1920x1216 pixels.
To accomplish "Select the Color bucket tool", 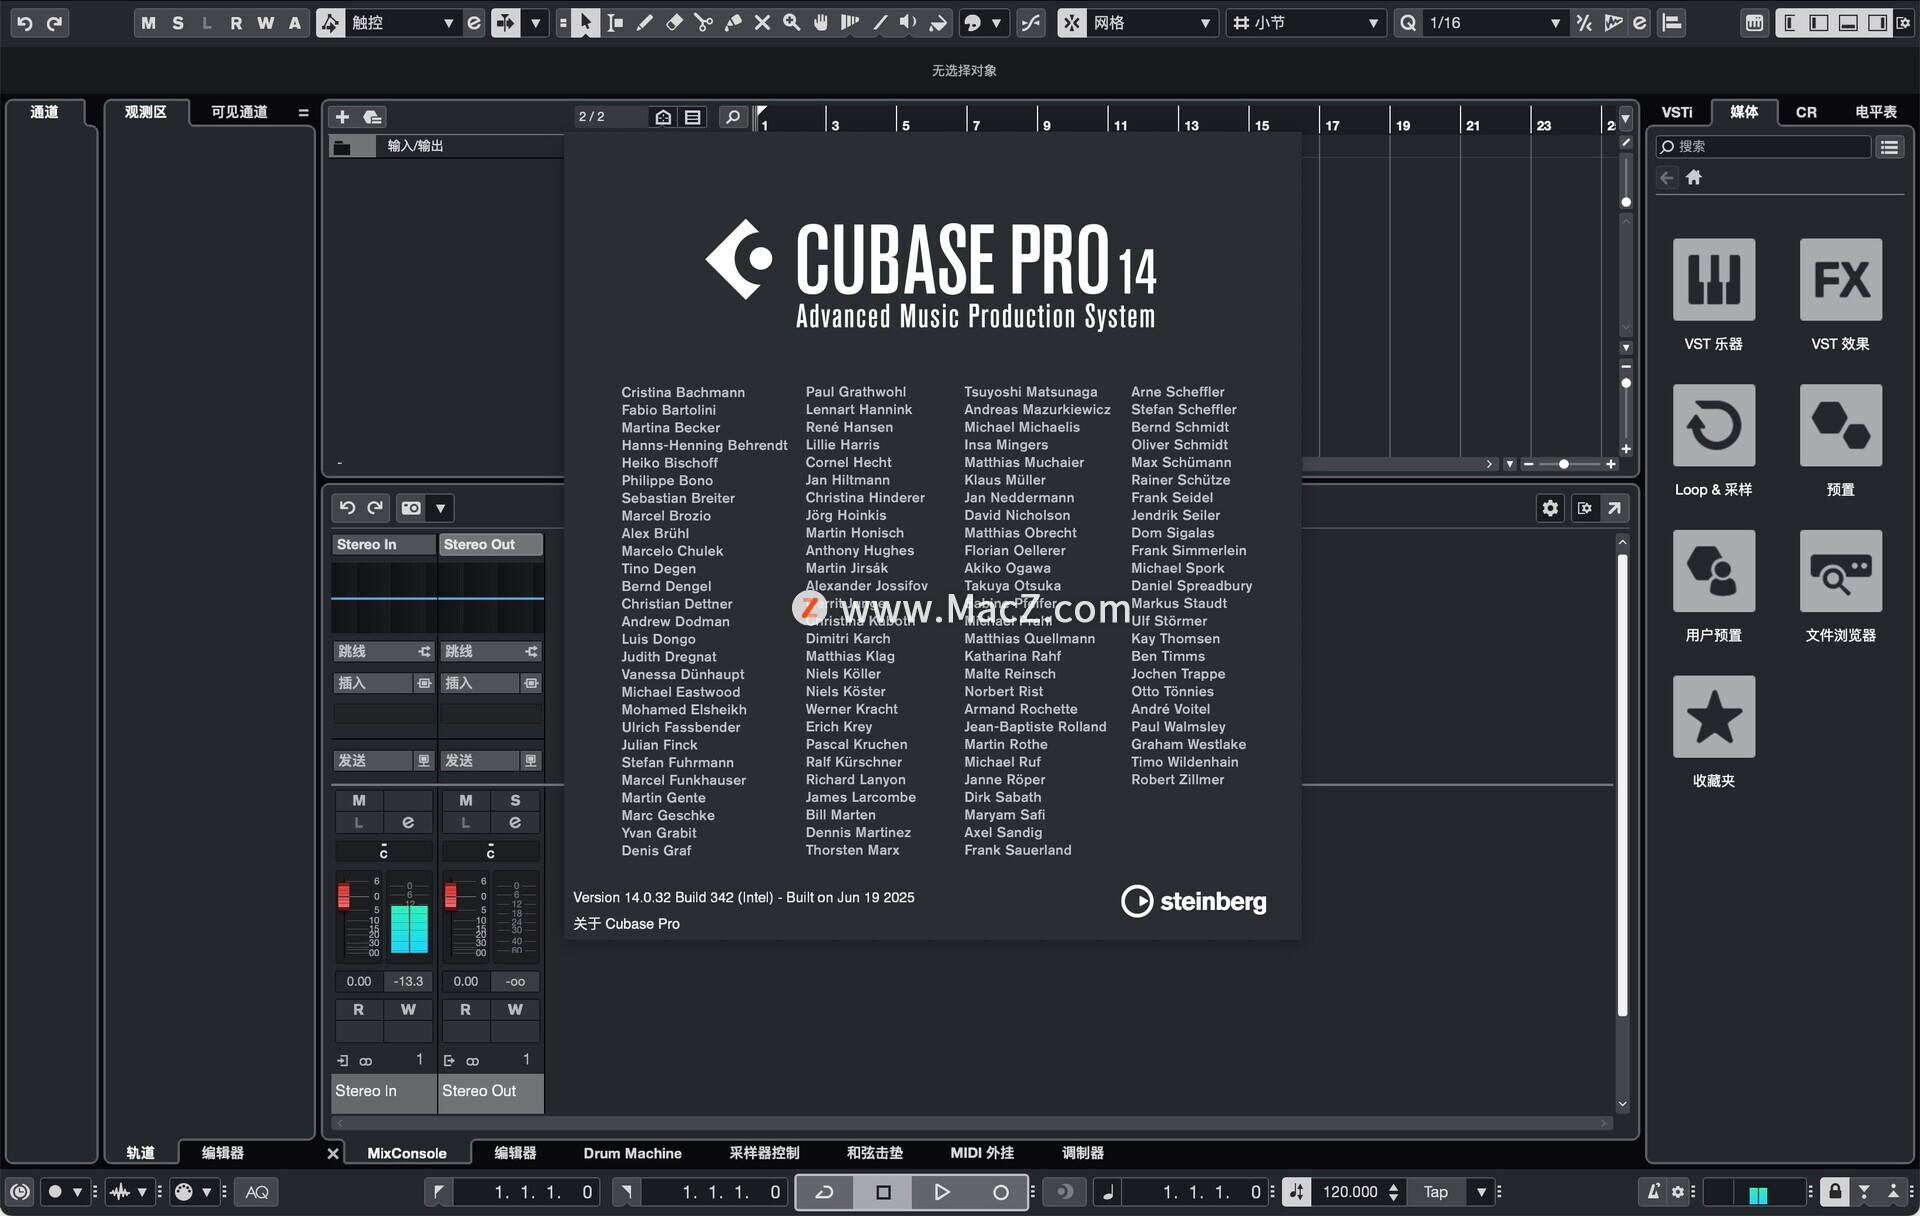I will 938,22.
